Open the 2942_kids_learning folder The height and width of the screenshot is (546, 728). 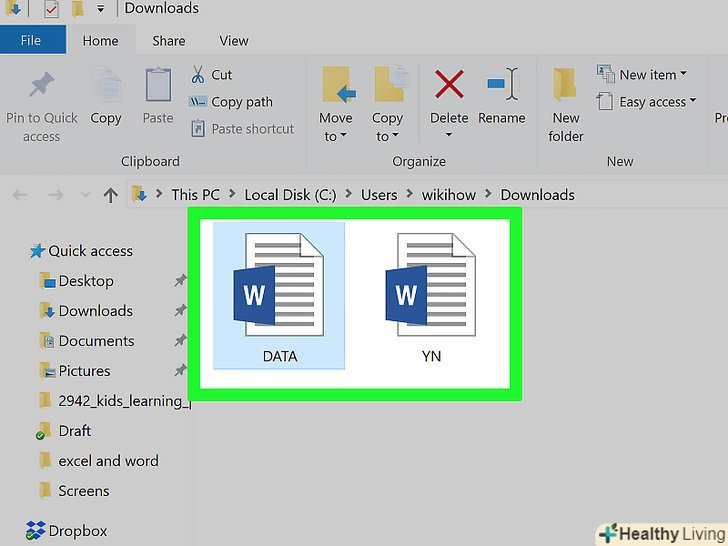pyautogui.click(x=124, y=401)
